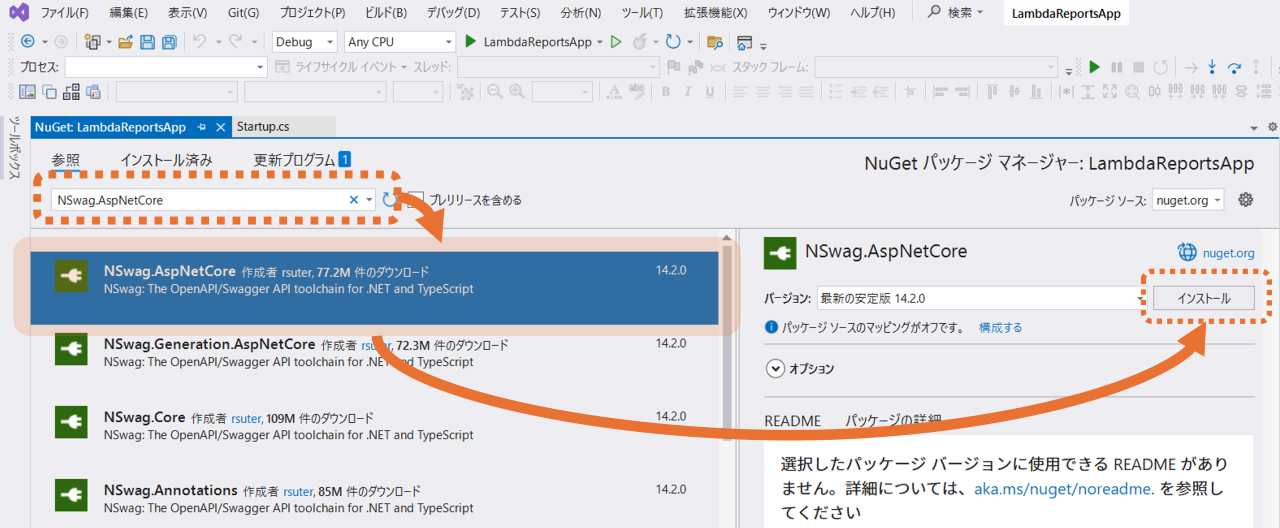Switch to the インストール済み tab
Image resolution: width=1280 pixels, height=528 pixels.
click(x=166, y=159)
